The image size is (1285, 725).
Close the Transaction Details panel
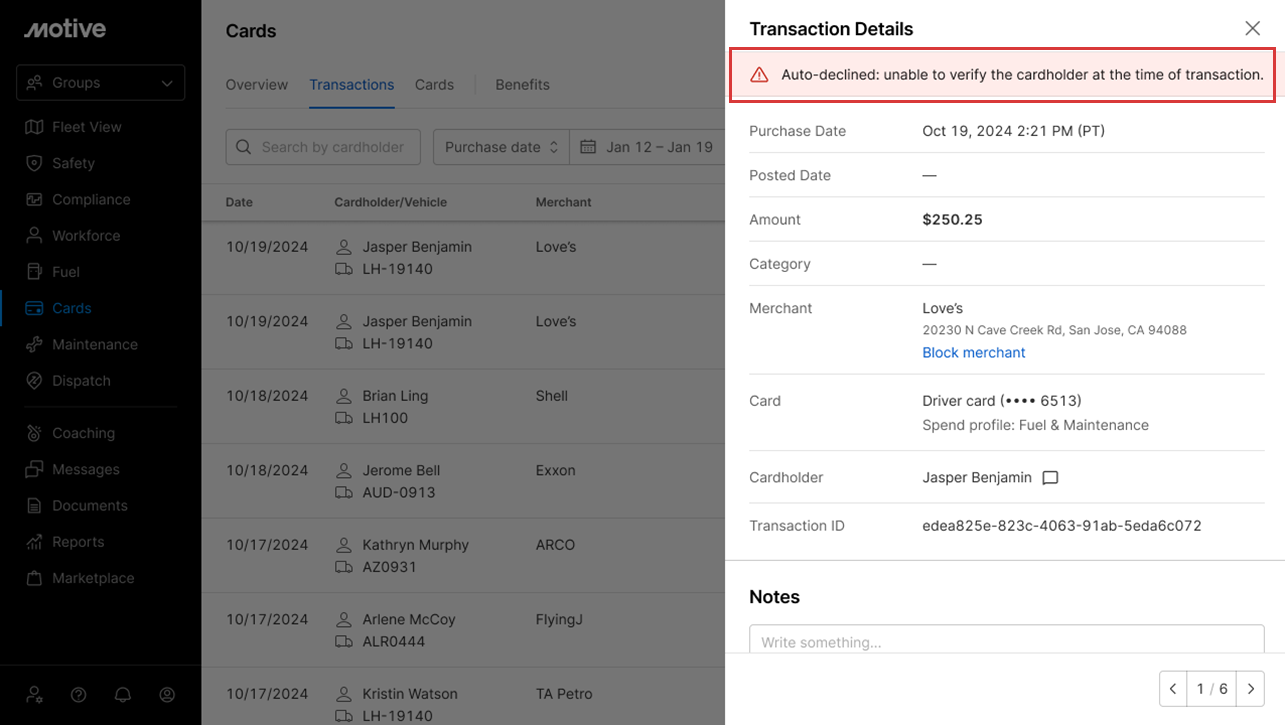[1252, 29]
